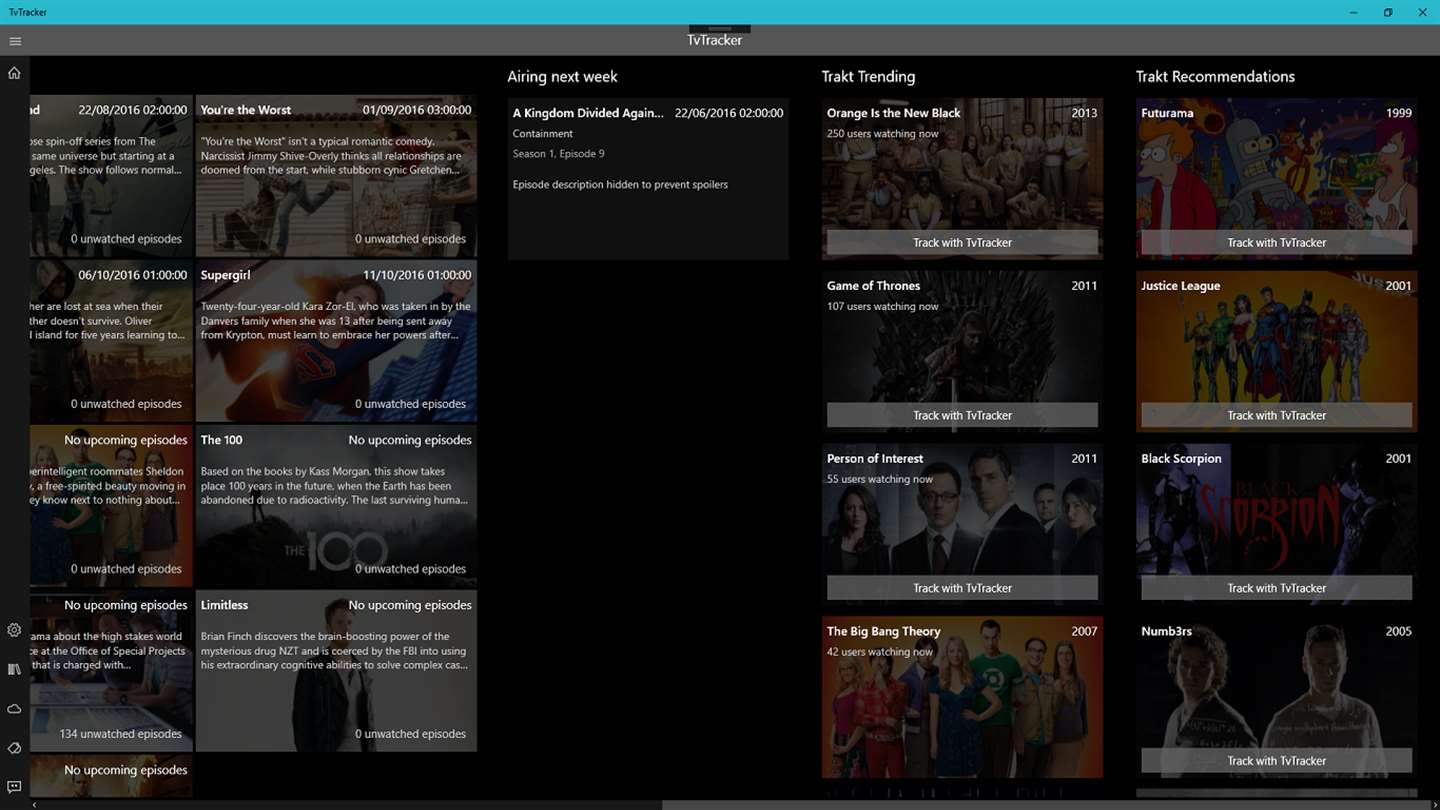The height and width of the screenshot is (810, 1440).
Task: Click the TvTracker header title
Action: point(715,40)
